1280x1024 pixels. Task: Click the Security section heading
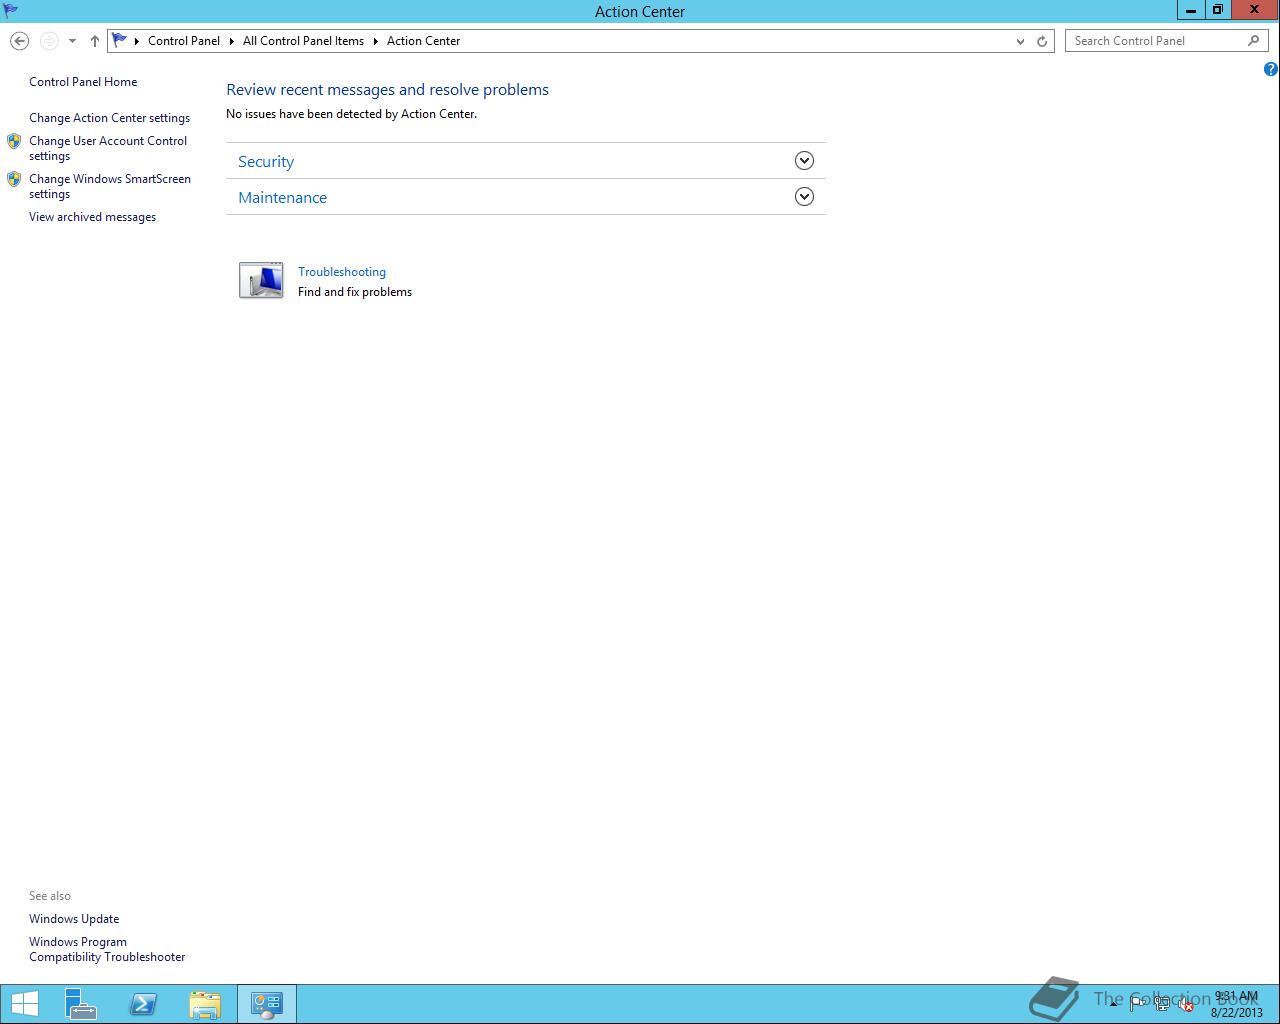click(x=266, y=161)
